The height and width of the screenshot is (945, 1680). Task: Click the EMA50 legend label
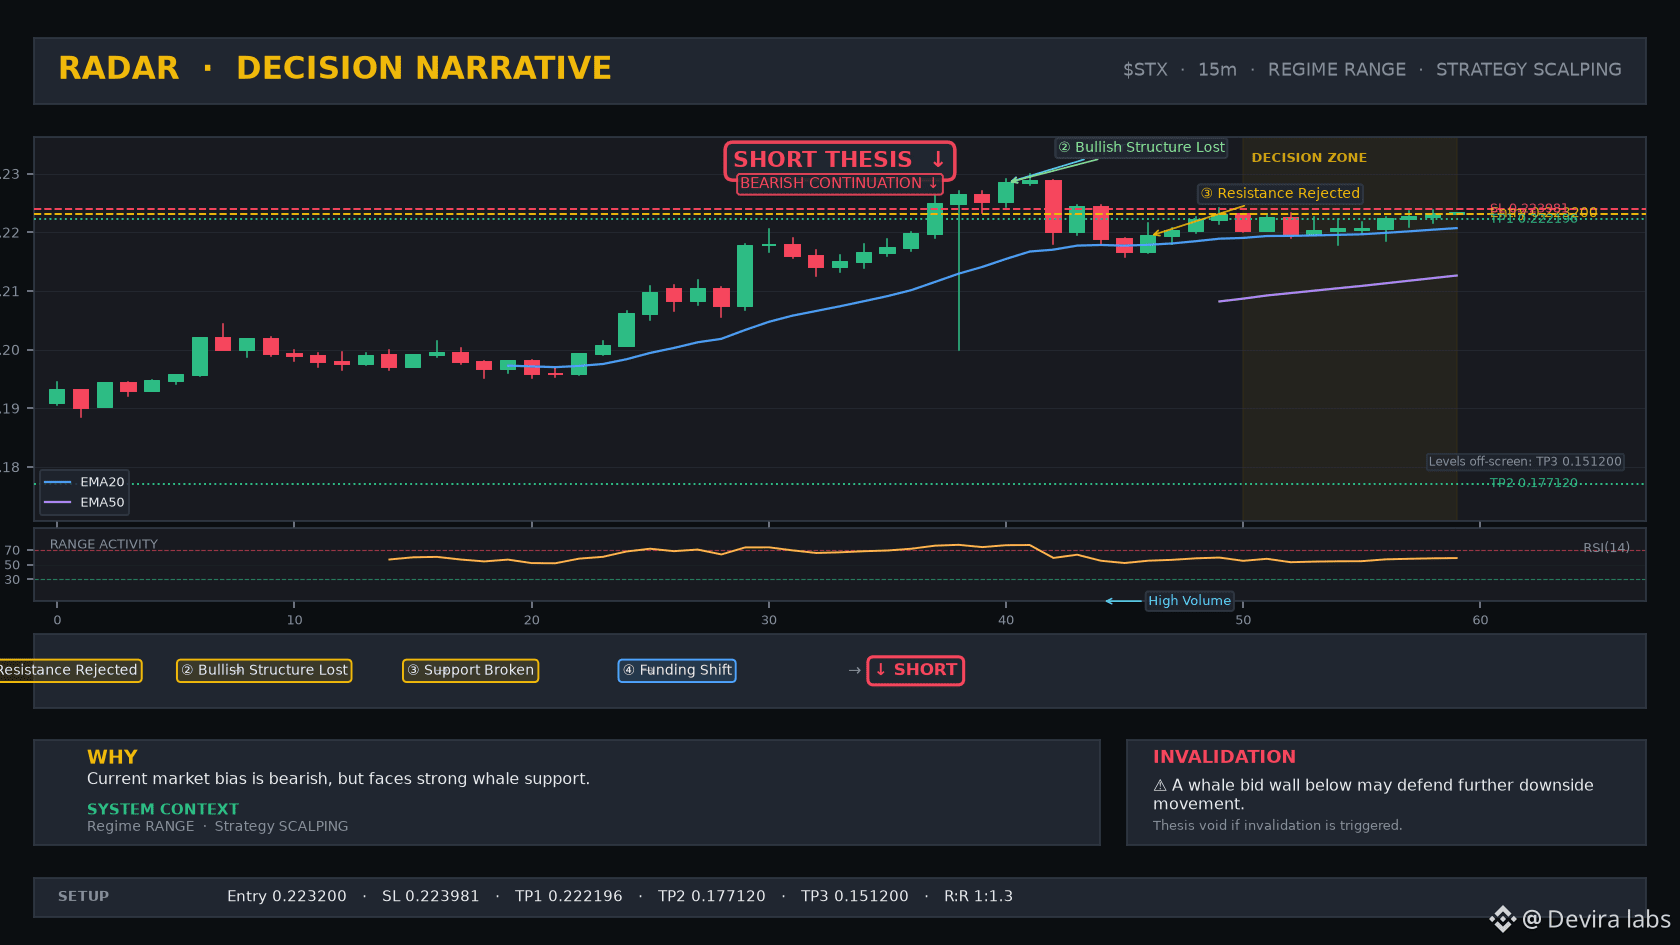pyautogui.click(x=102, y=503)
